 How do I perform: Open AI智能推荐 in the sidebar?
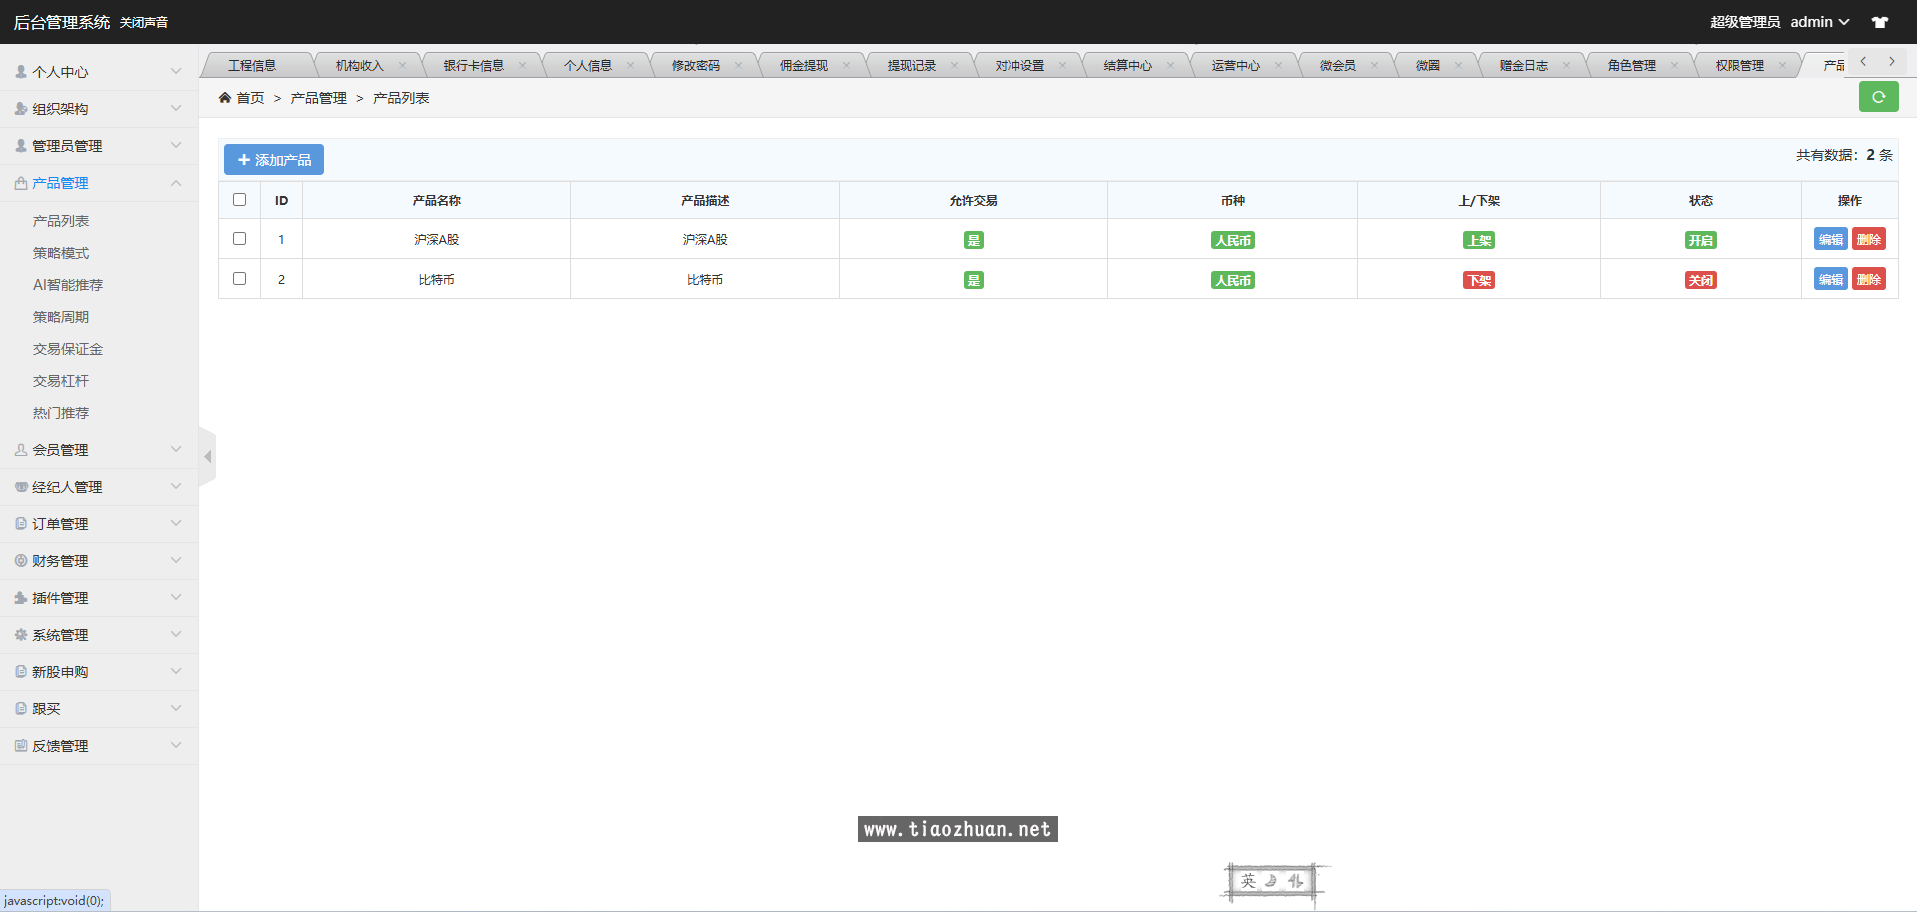coord(68,285)
